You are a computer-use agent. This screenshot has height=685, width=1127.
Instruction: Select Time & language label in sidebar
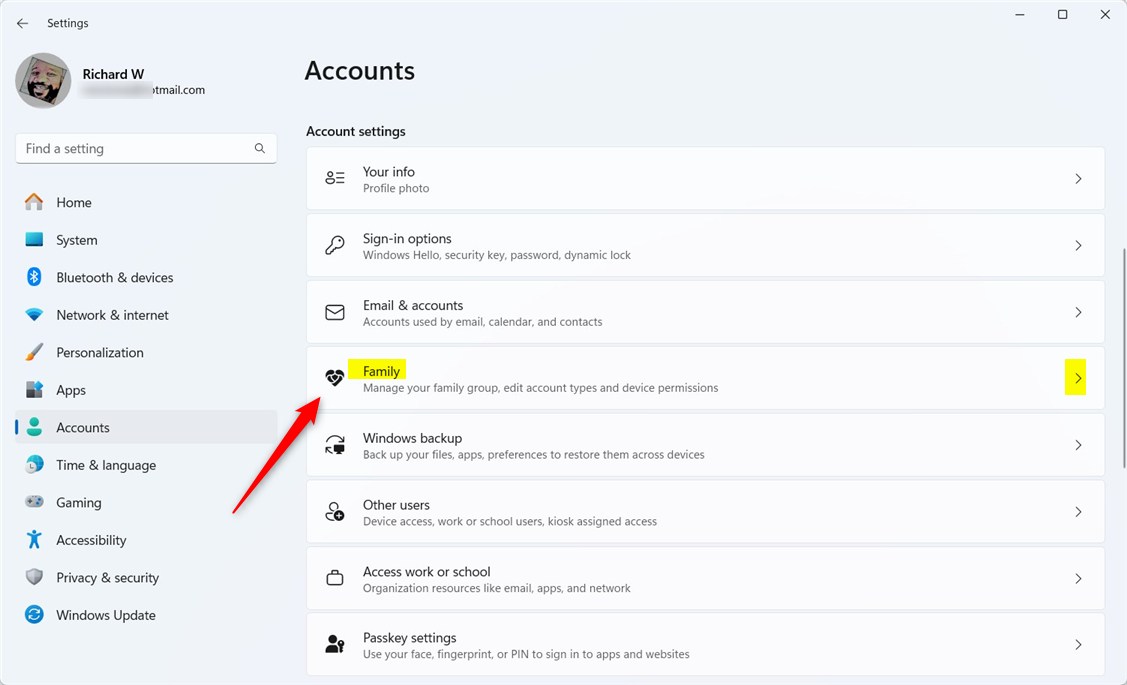coord(106,465)
